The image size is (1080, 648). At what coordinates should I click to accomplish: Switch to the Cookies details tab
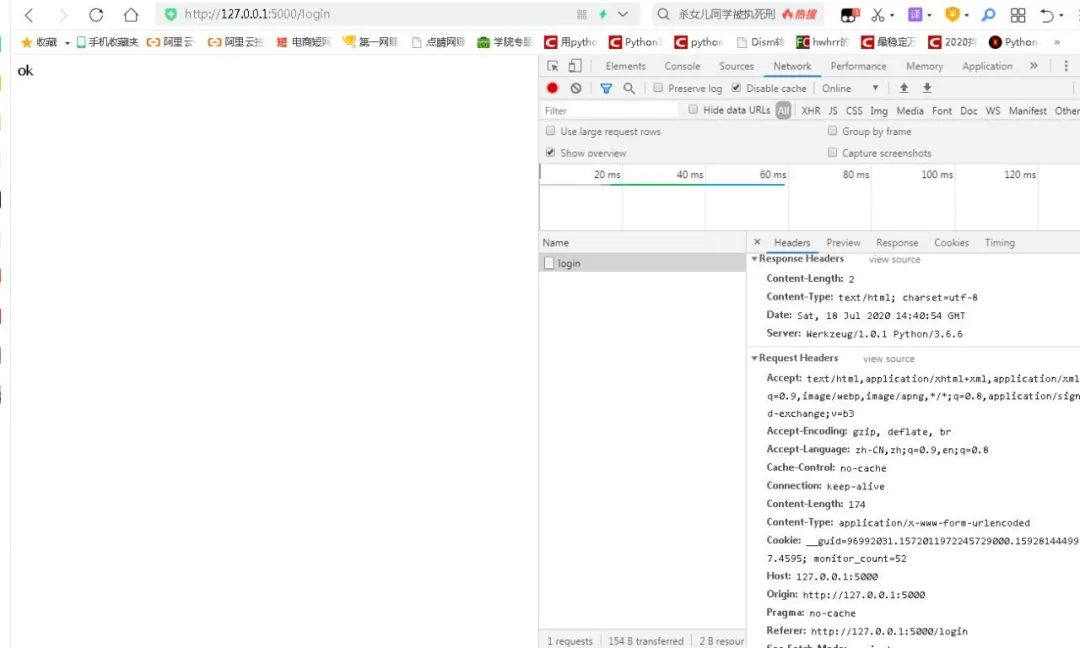(951, 242)
